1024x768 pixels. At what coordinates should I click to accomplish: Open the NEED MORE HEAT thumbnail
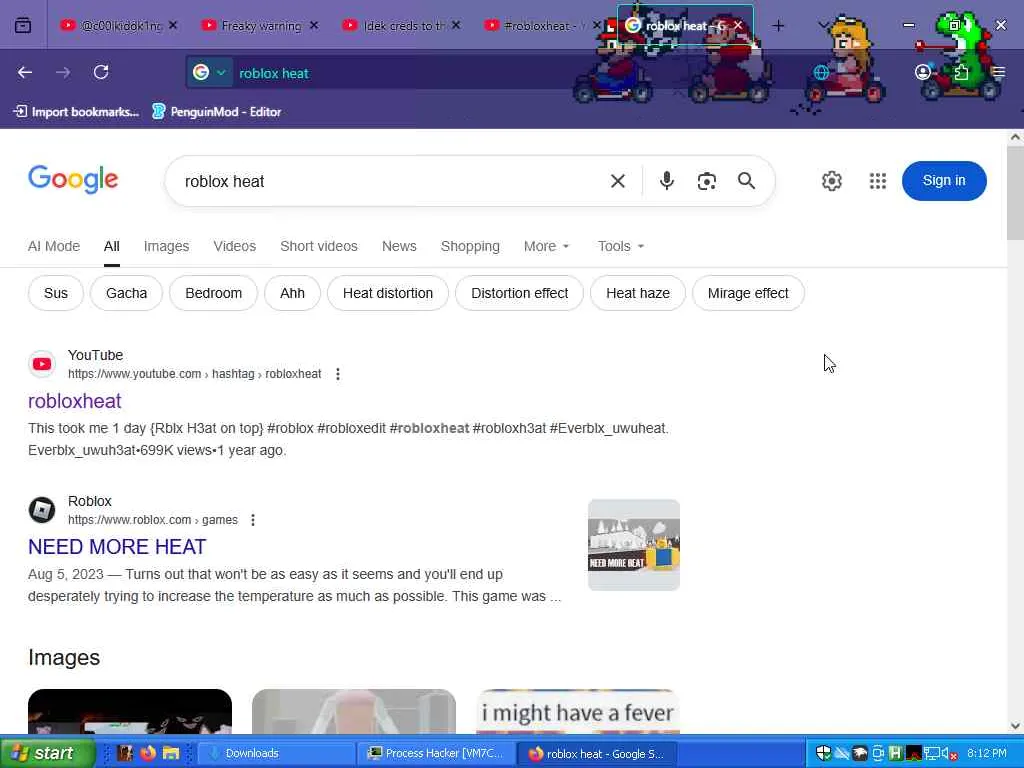[633, 545]
